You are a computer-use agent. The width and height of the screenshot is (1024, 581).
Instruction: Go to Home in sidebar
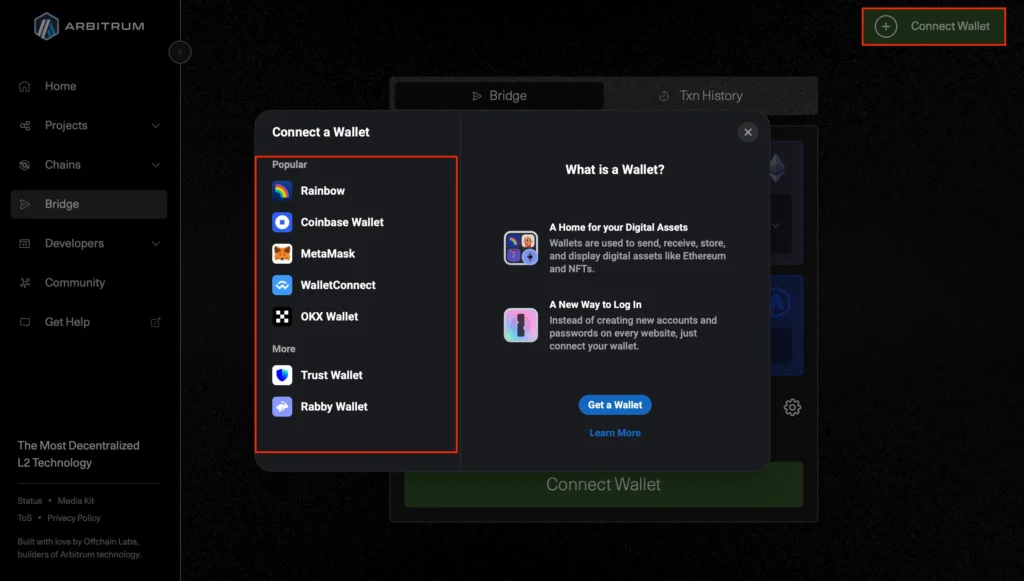[89, 86]
